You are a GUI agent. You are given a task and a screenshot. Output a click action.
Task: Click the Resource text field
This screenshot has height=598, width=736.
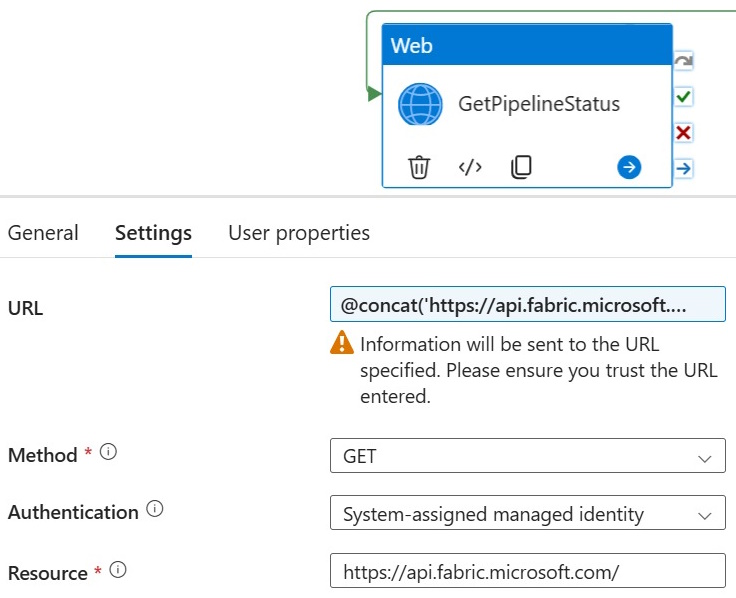[527, 572]
